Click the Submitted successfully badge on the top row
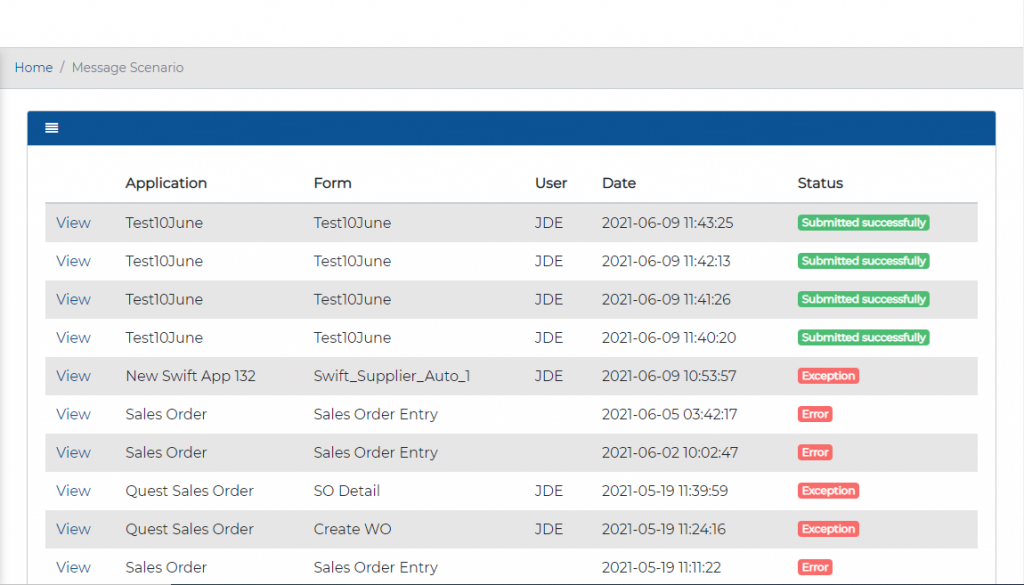This screenshot has width=1024, height=585. (x=863, y=222)
